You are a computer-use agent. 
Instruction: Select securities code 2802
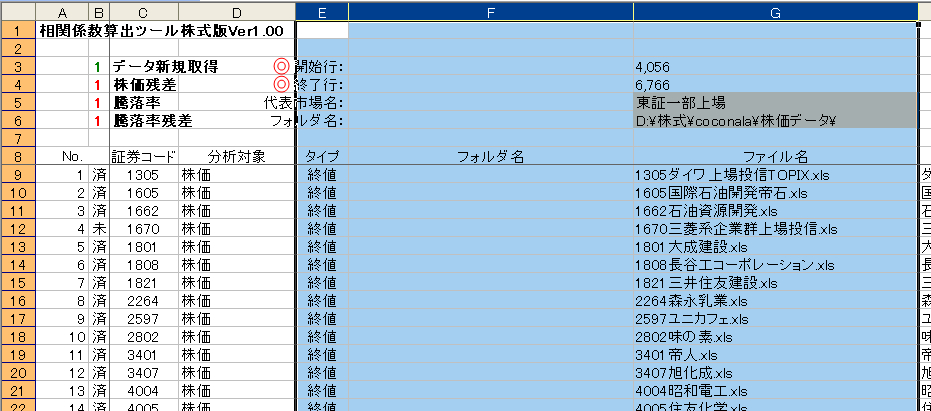[143, 337]
